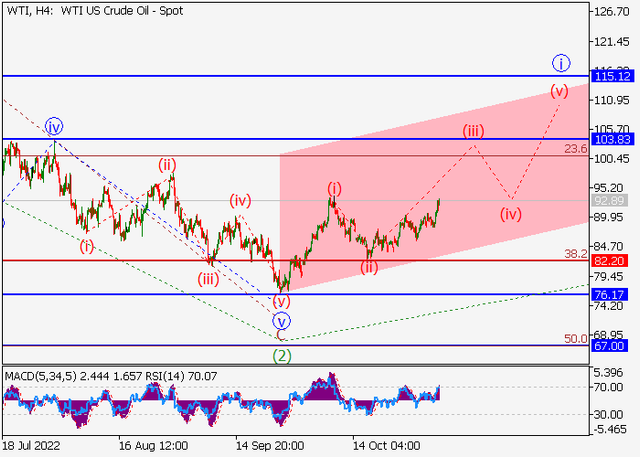Click the blue circled v wave marker
The image size is (640, 457).
coord(282,321)
